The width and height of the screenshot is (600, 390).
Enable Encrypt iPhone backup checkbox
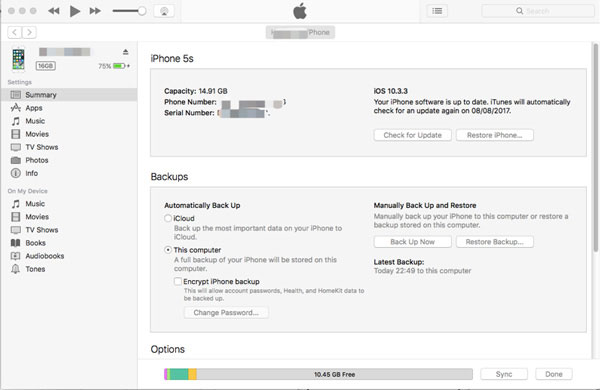click(x=178, y=281)
